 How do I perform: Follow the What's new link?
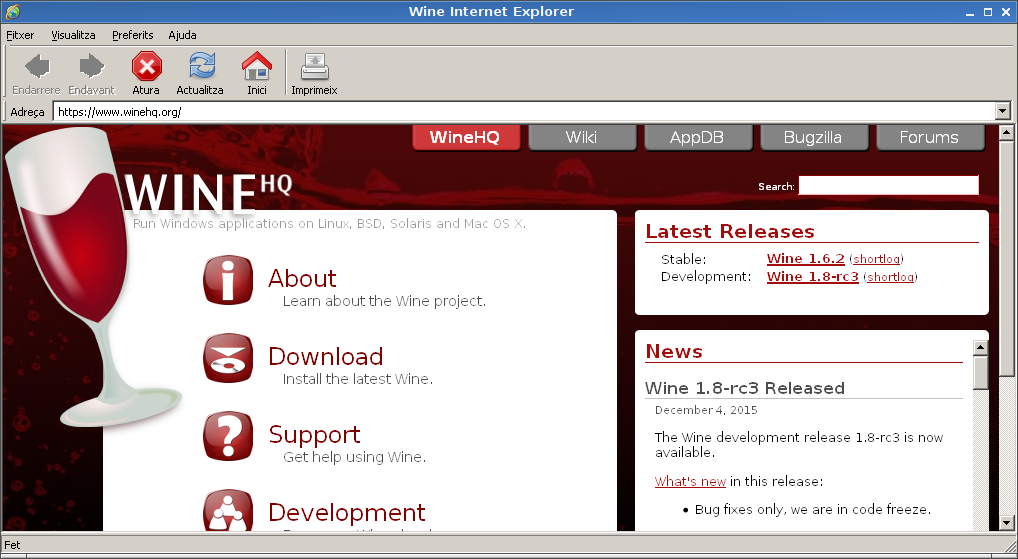point(690,482)
